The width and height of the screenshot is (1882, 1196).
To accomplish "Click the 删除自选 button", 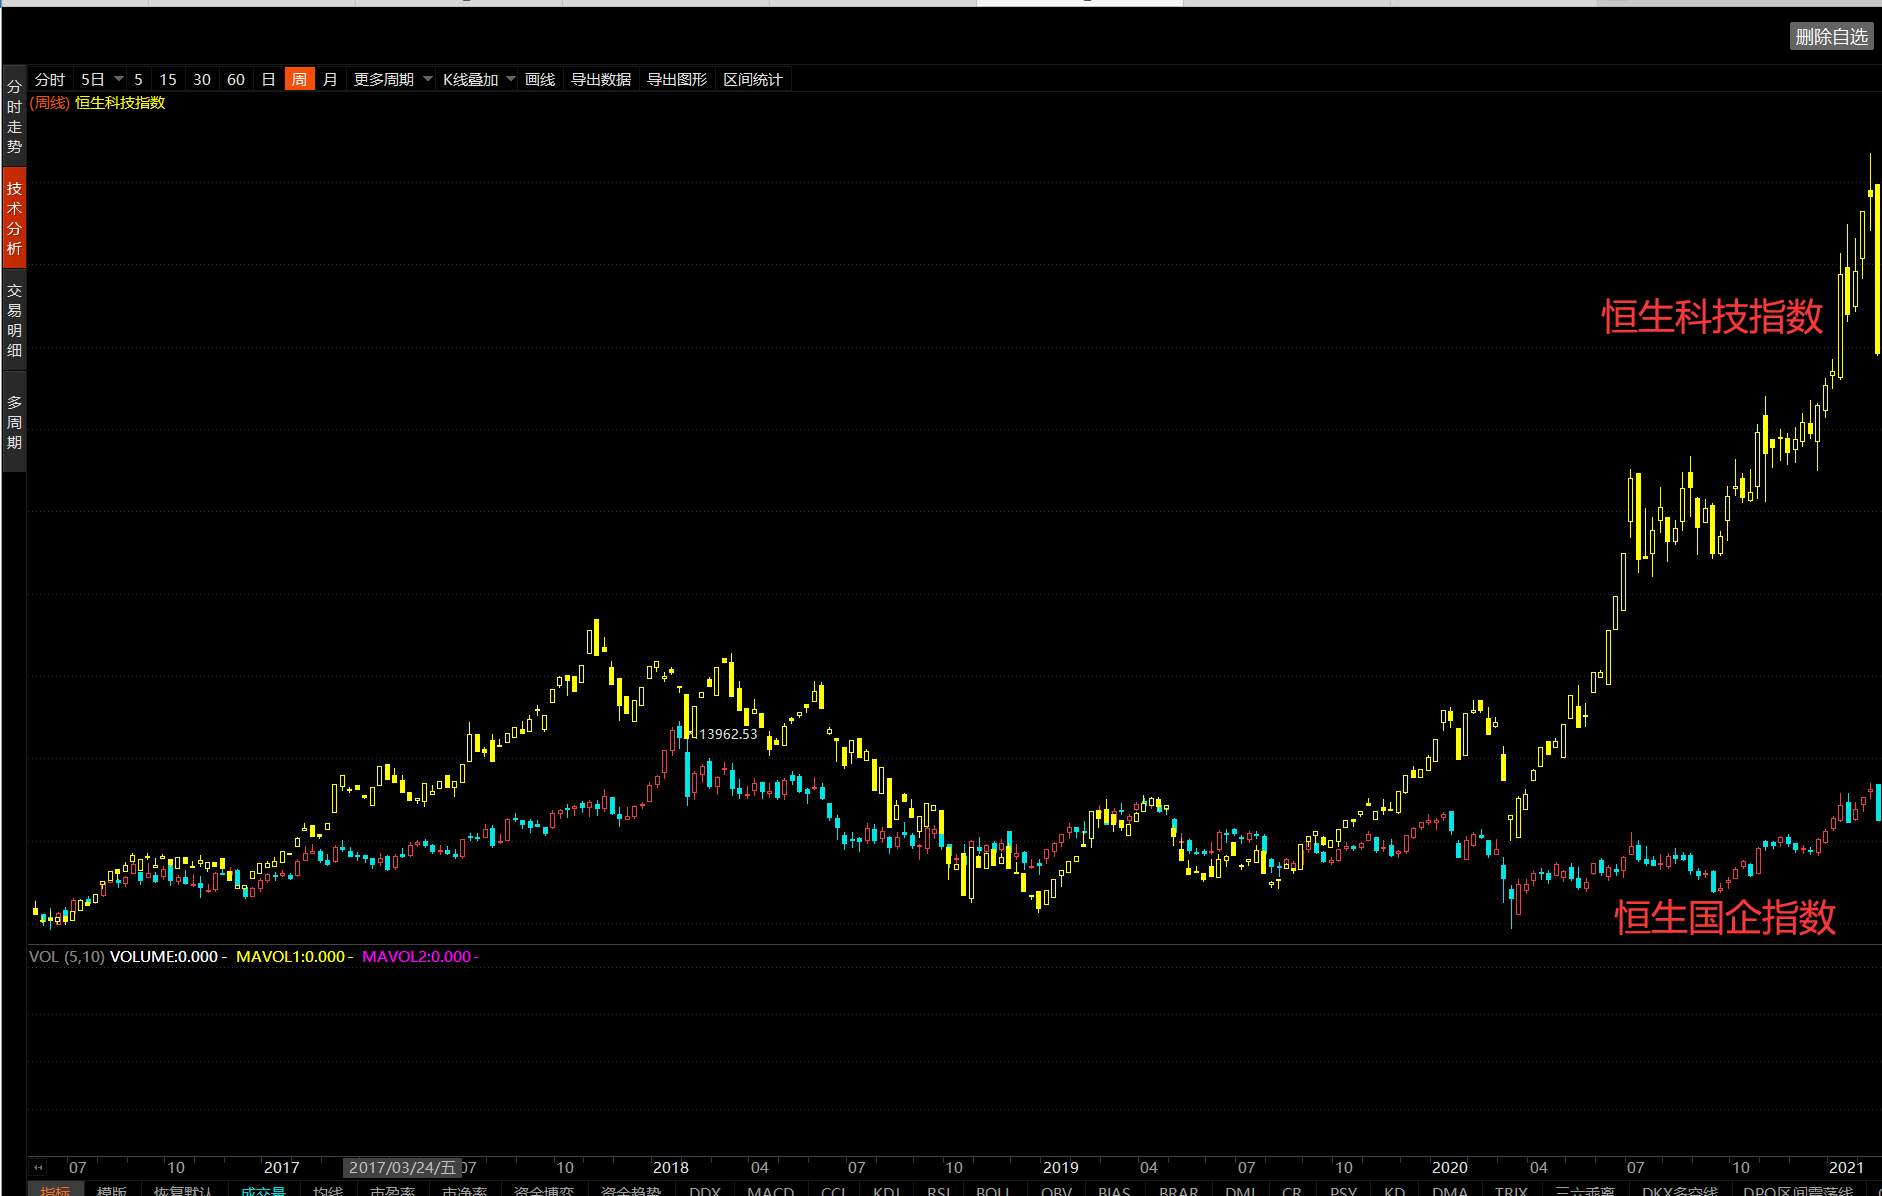I will pos(1830,37).
